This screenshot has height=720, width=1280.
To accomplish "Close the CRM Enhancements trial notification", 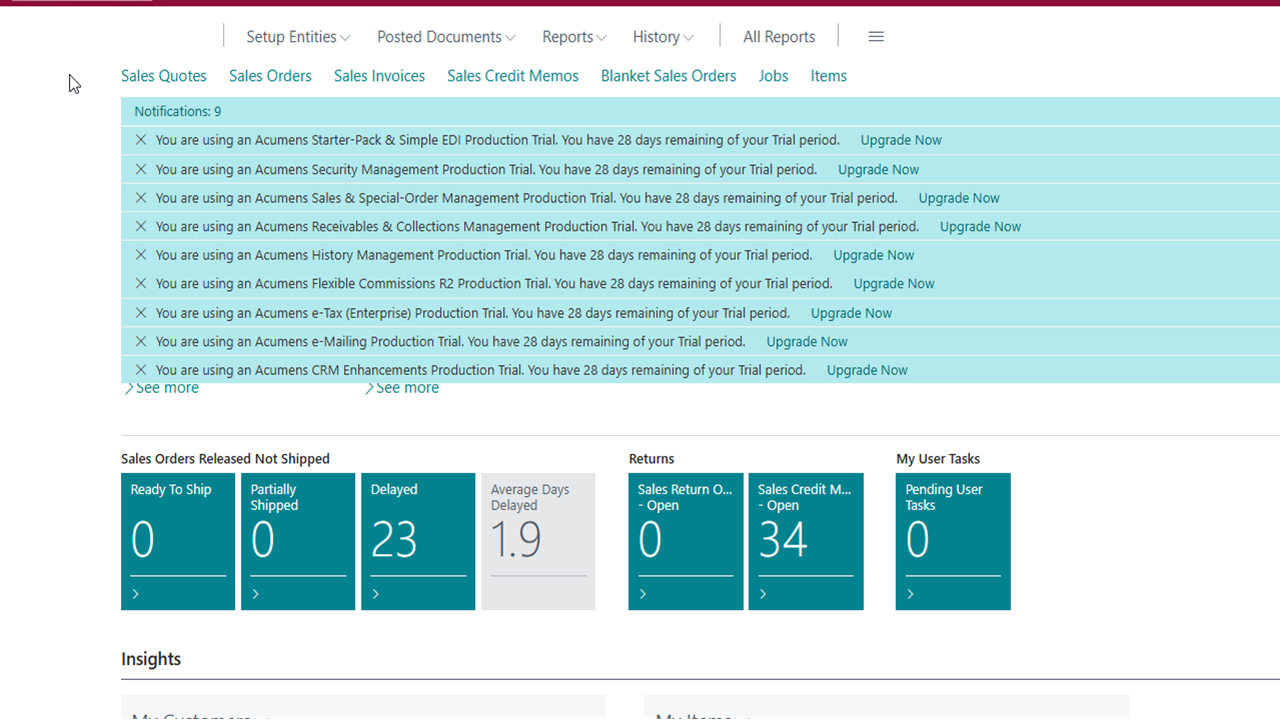I will coord(141,370).
